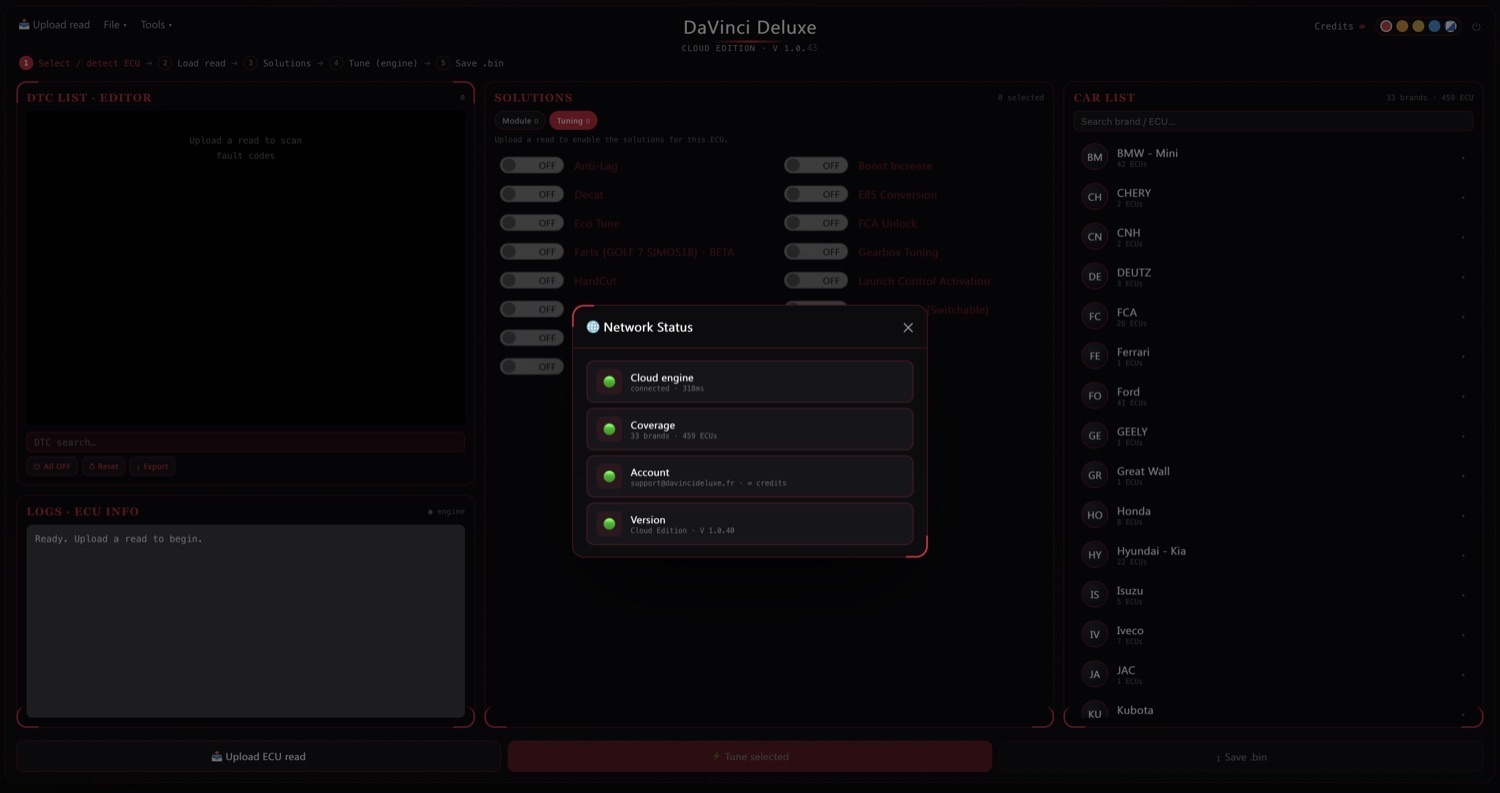The image size is (1500, 793).
Task: Toggle the FCA Unlock switch
Action: click(x=816, y=223)
